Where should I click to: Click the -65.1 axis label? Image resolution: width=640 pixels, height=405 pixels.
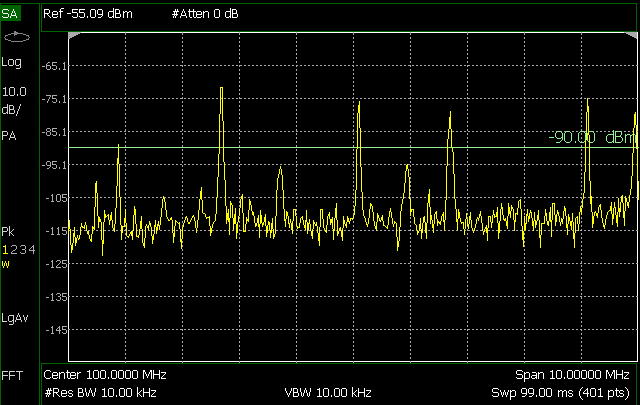pyautogui.click(x=56, y=66)
